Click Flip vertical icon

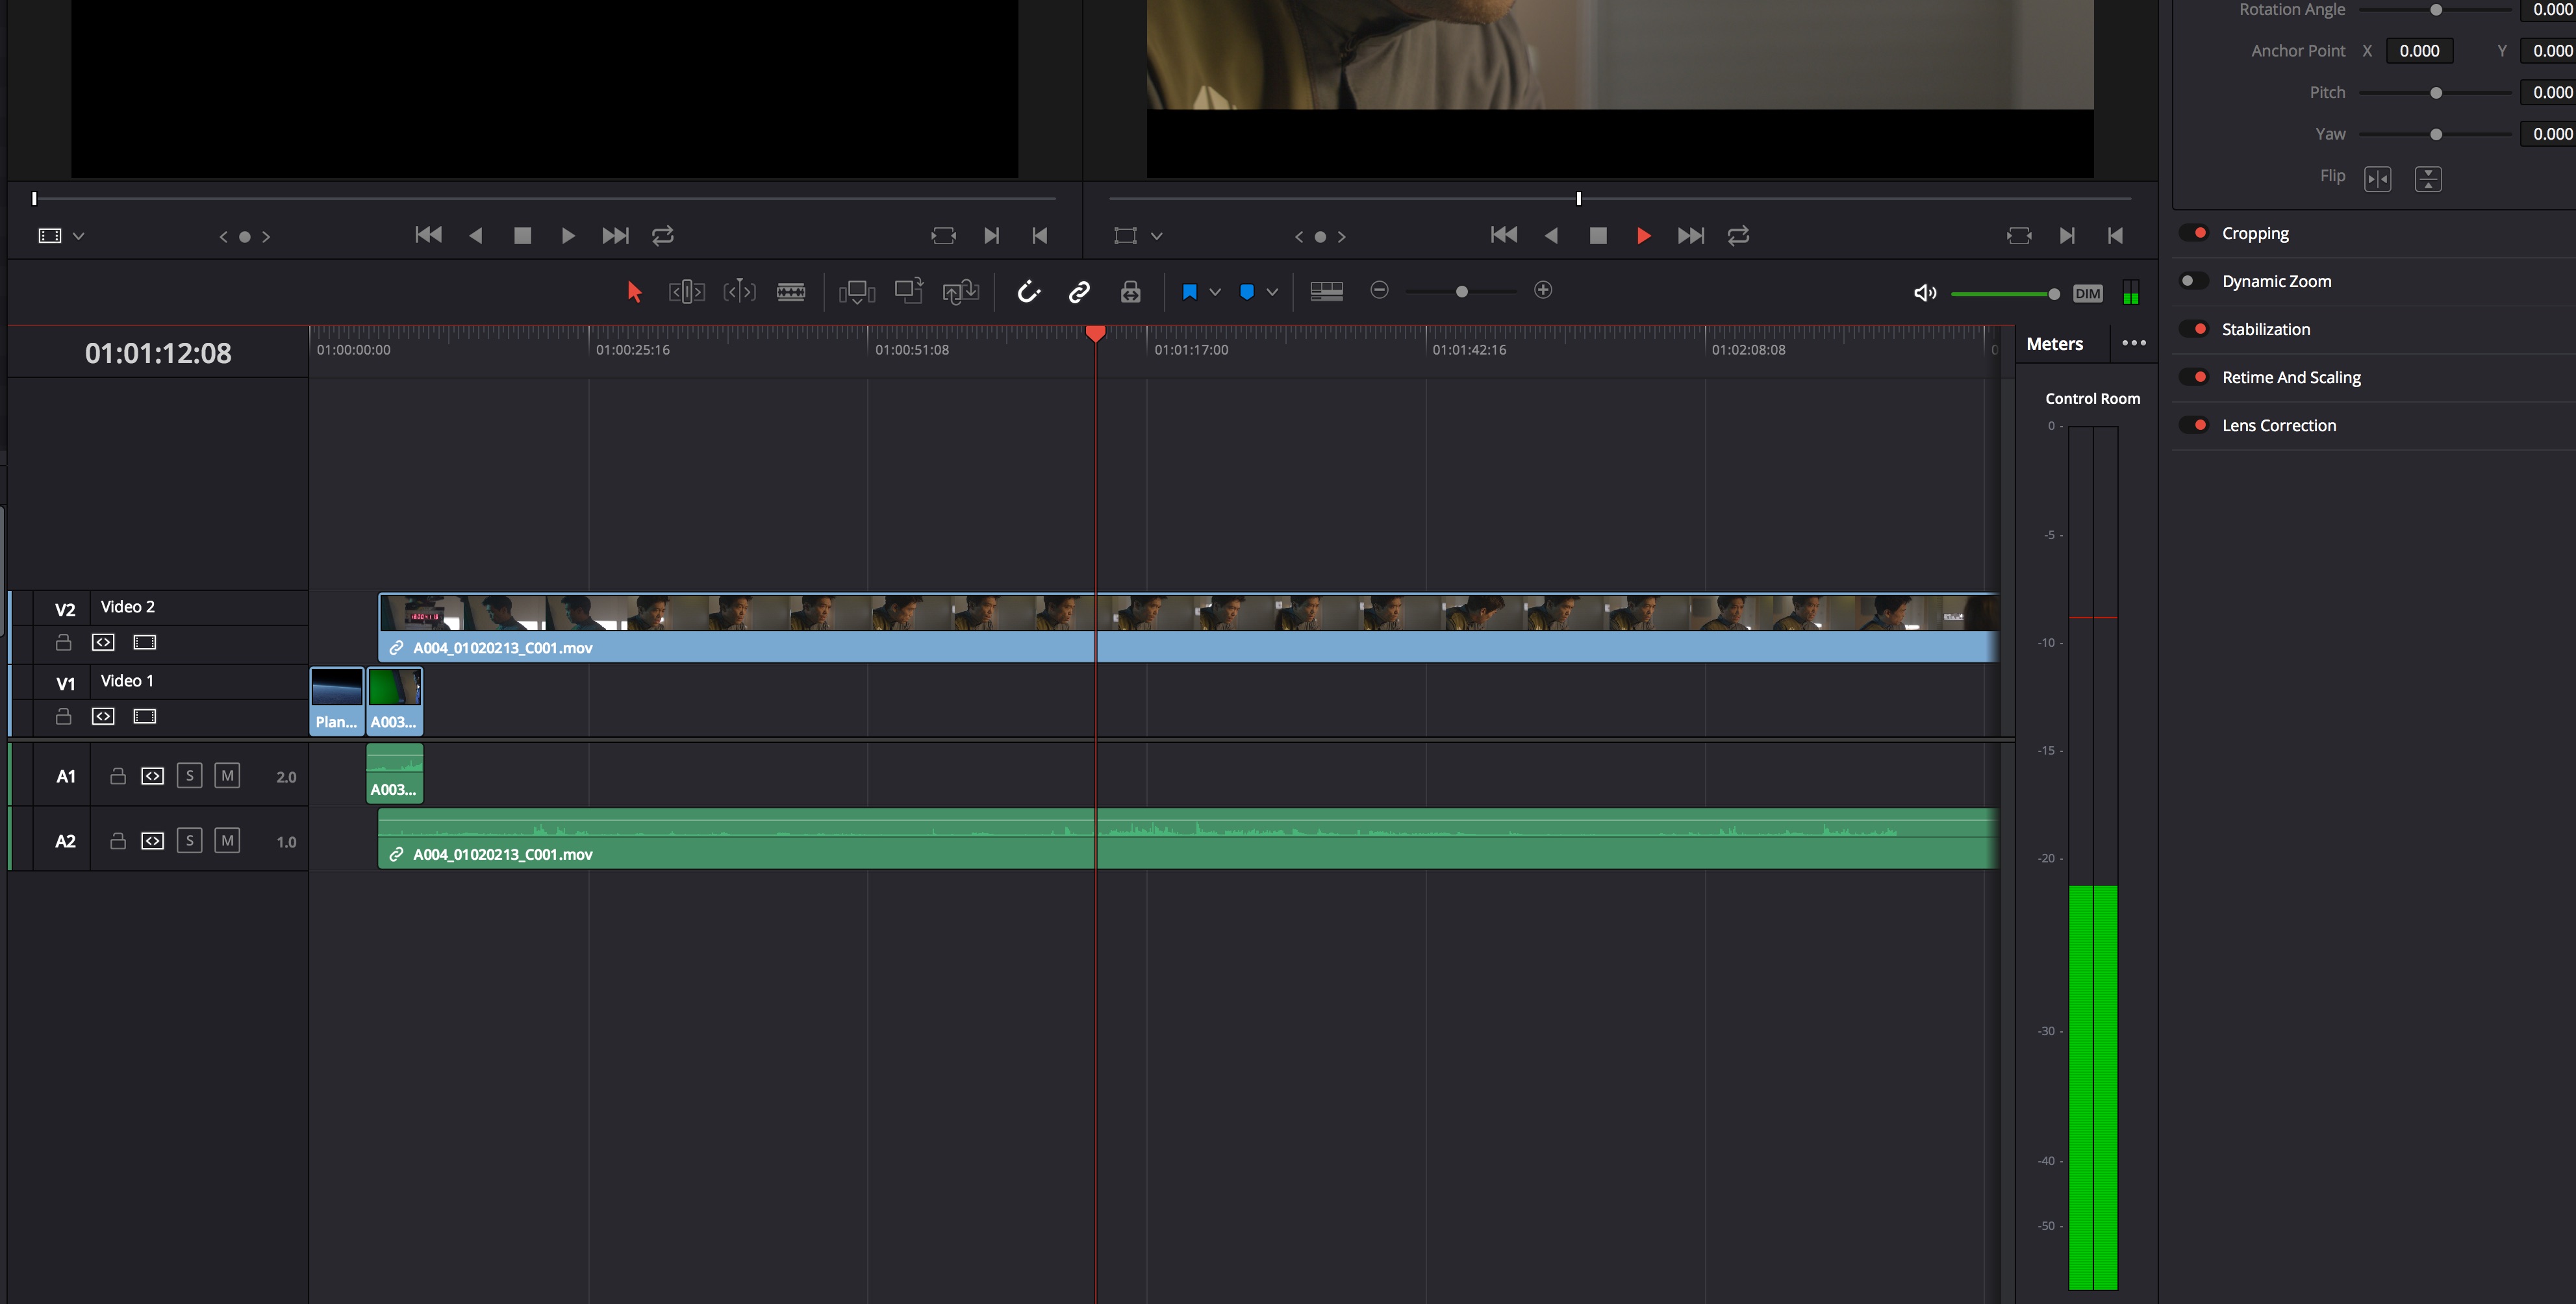[x=2428, y=179]
